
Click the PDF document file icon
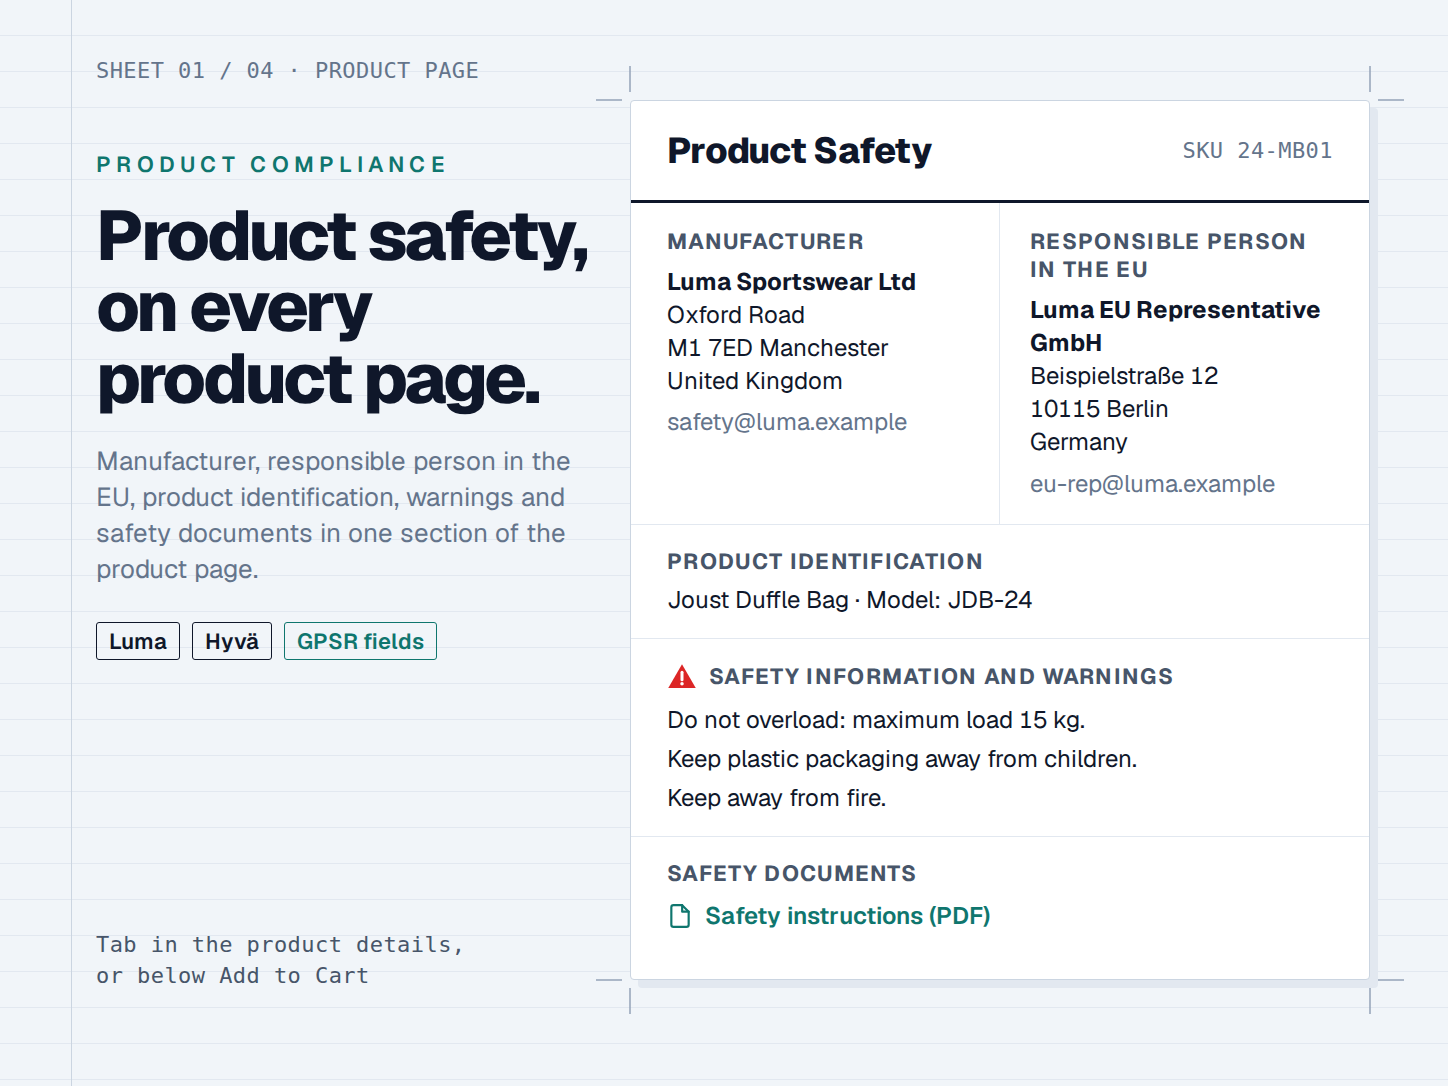[680, 916]
